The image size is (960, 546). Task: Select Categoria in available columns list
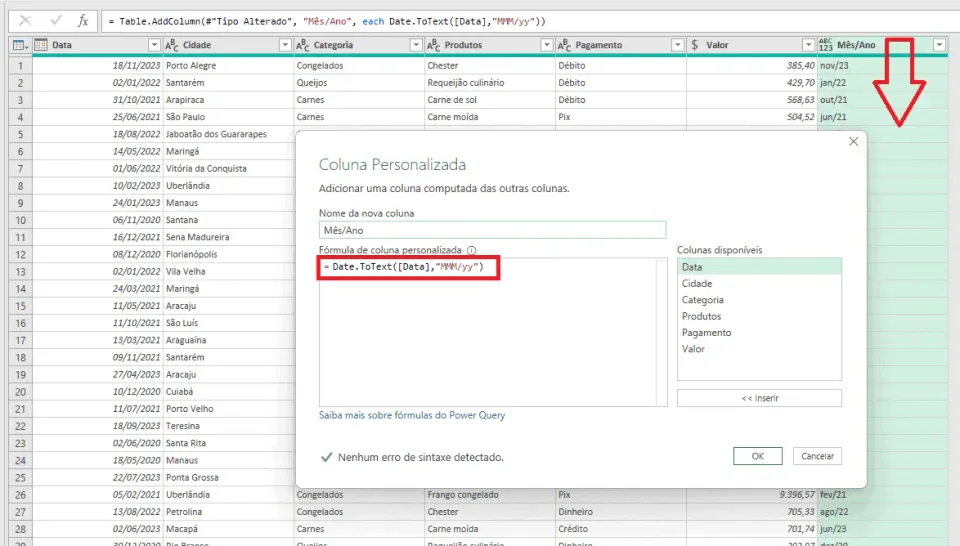(759, 300)
